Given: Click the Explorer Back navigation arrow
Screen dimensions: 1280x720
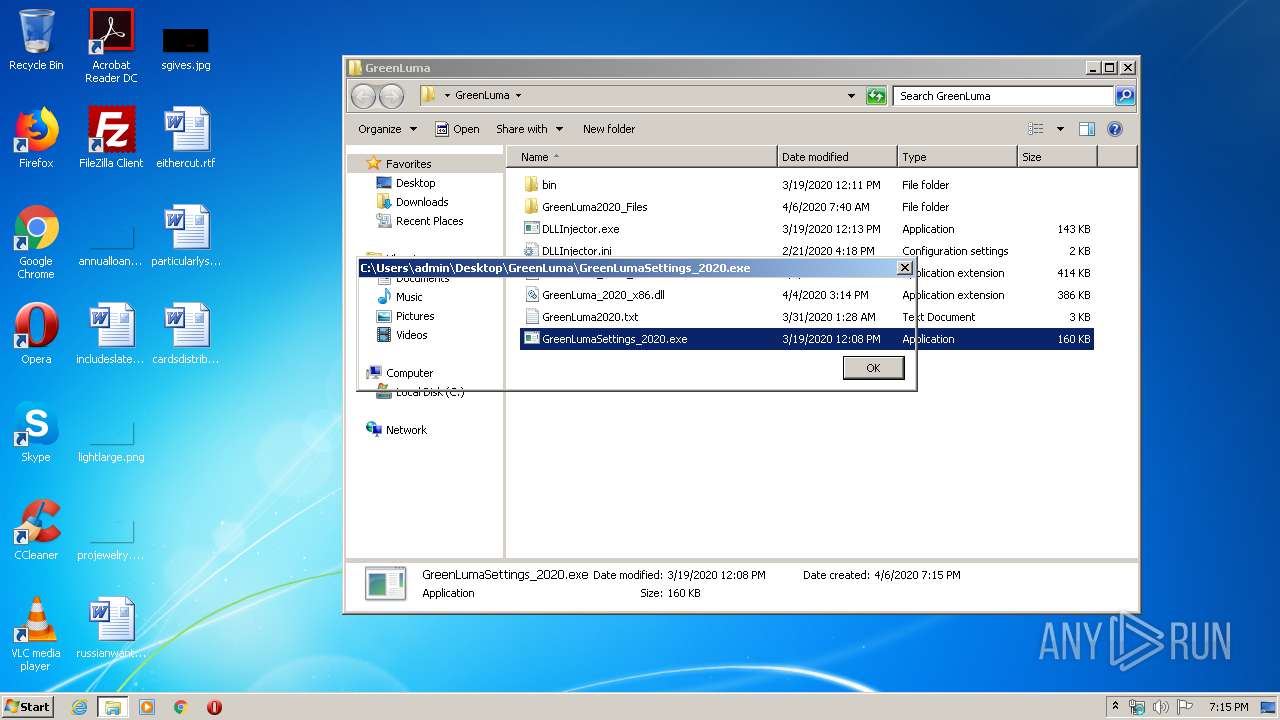Looking at the screenshot, I should point(363,96).
